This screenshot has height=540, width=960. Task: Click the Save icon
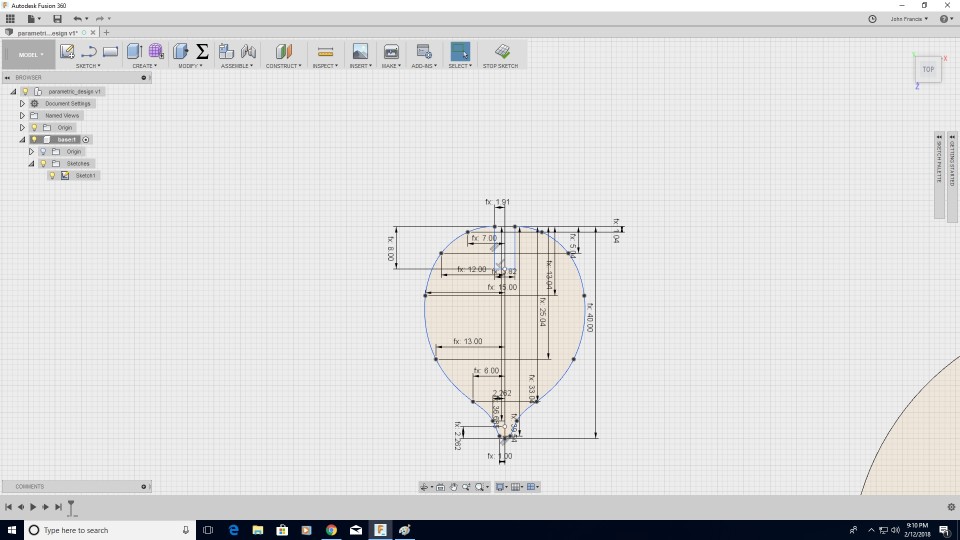point(57,19)
